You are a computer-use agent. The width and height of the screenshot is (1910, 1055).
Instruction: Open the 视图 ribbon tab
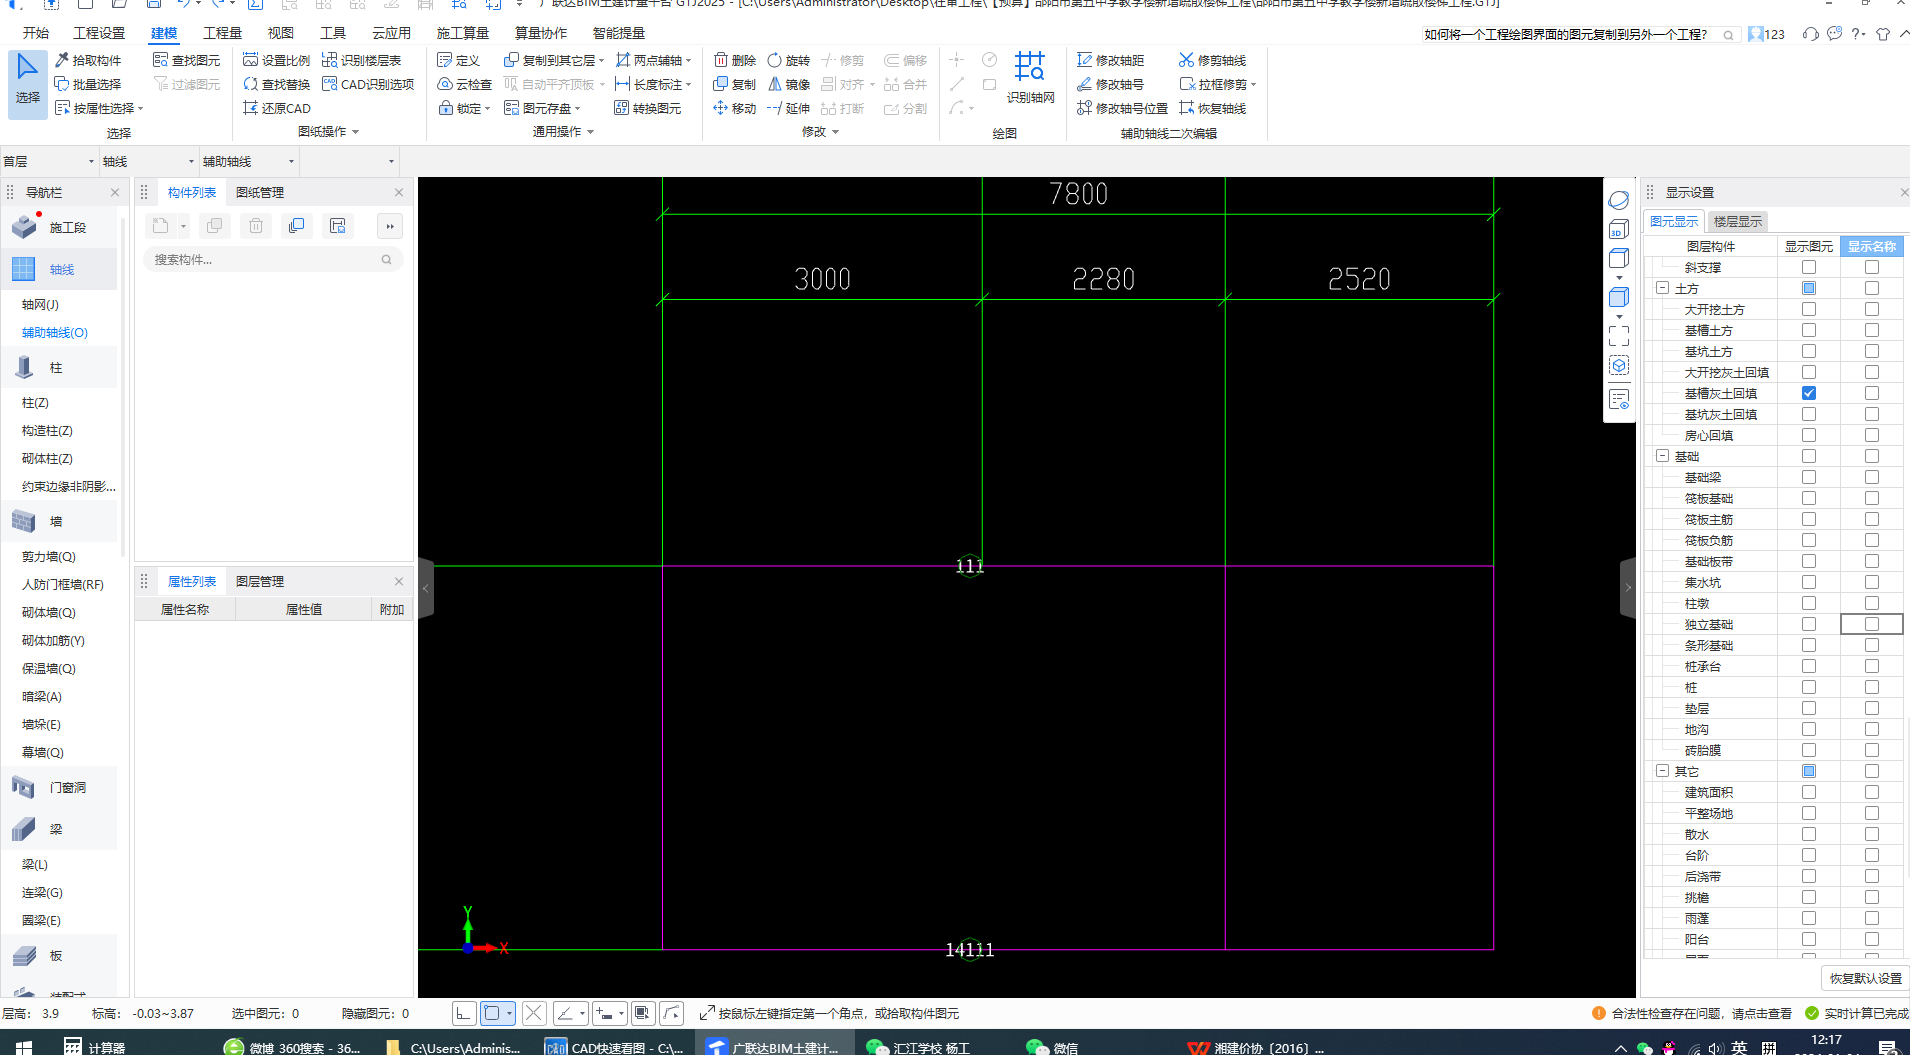click(281, 33)
